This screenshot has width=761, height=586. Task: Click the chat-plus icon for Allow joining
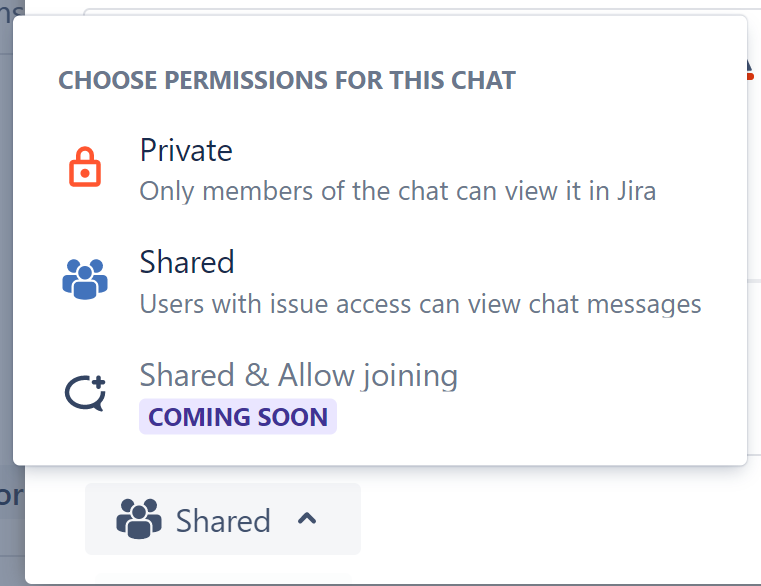pyautogui.click(x=85, y=392)
